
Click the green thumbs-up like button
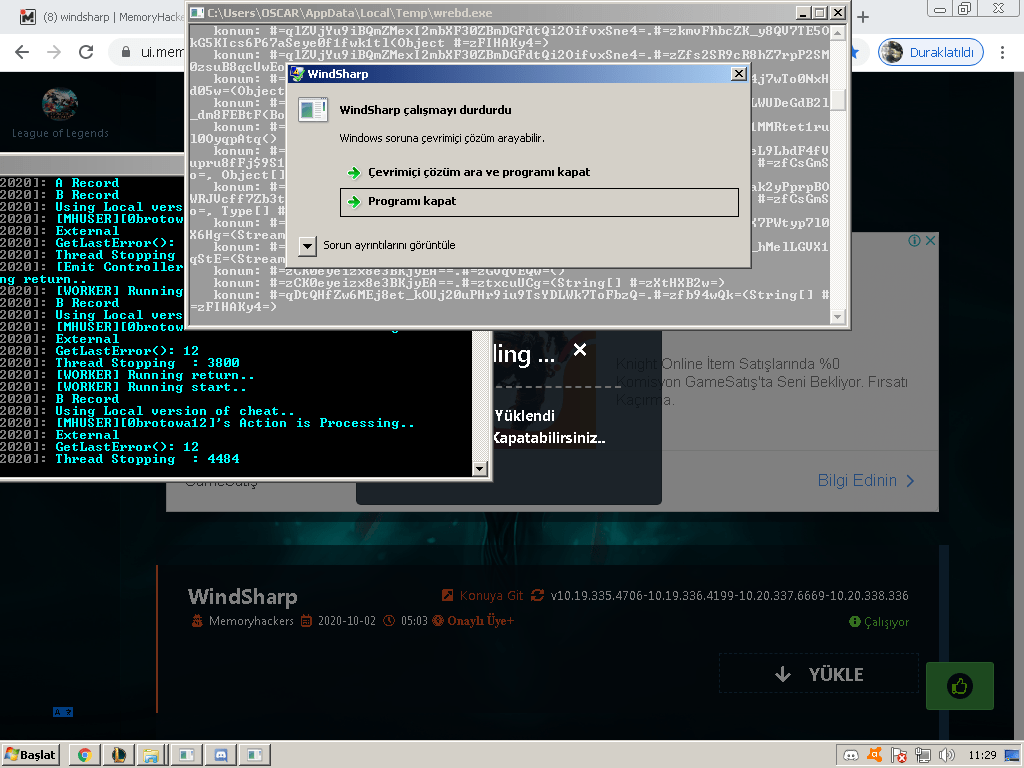pyautogui.click(x=959, y=686)
